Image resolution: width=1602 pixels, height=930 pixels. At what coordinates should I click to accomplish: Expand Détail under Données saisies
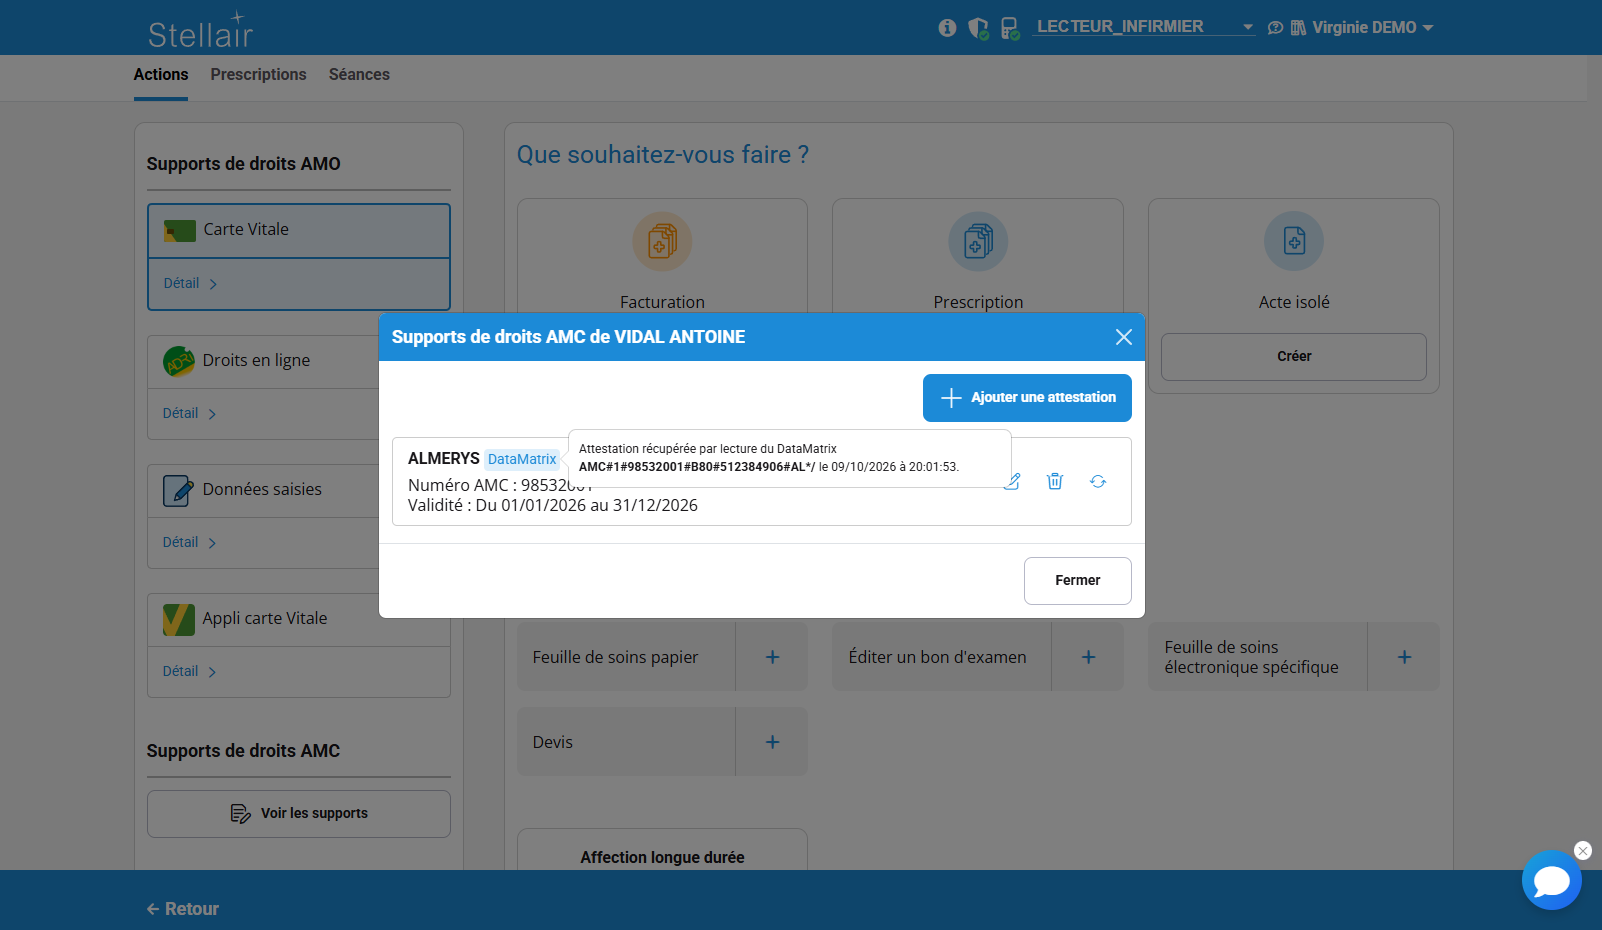tap(190, 542)
